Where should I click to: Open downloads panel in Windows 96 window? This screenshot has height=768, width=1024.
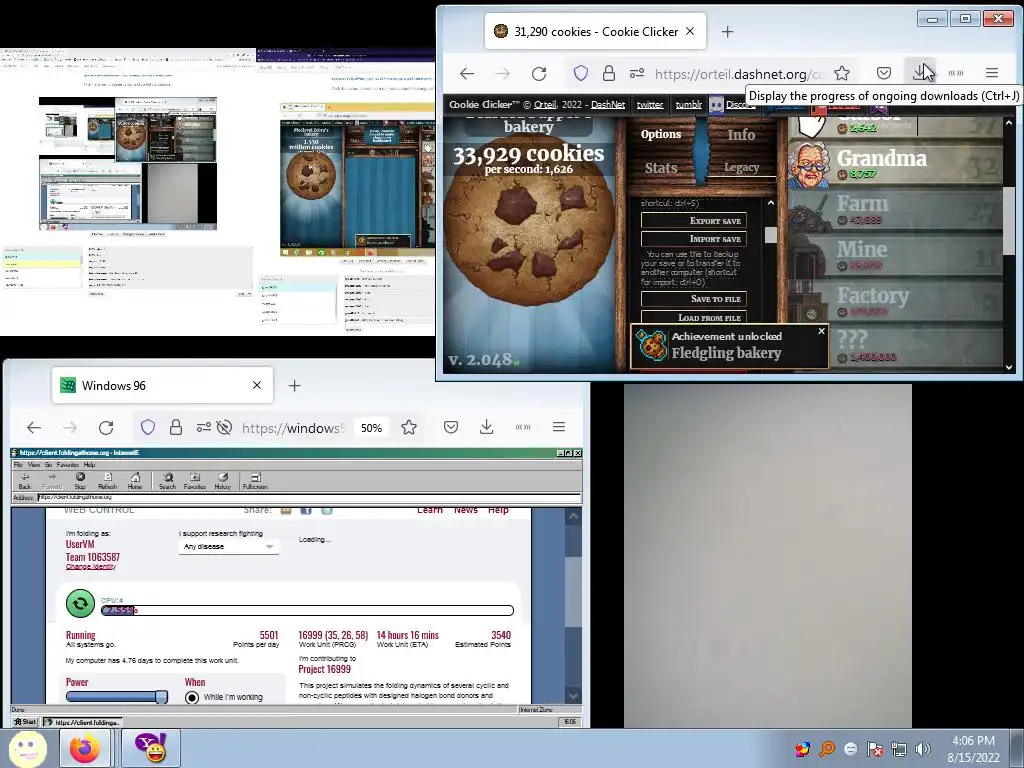(x=487, y=427)
